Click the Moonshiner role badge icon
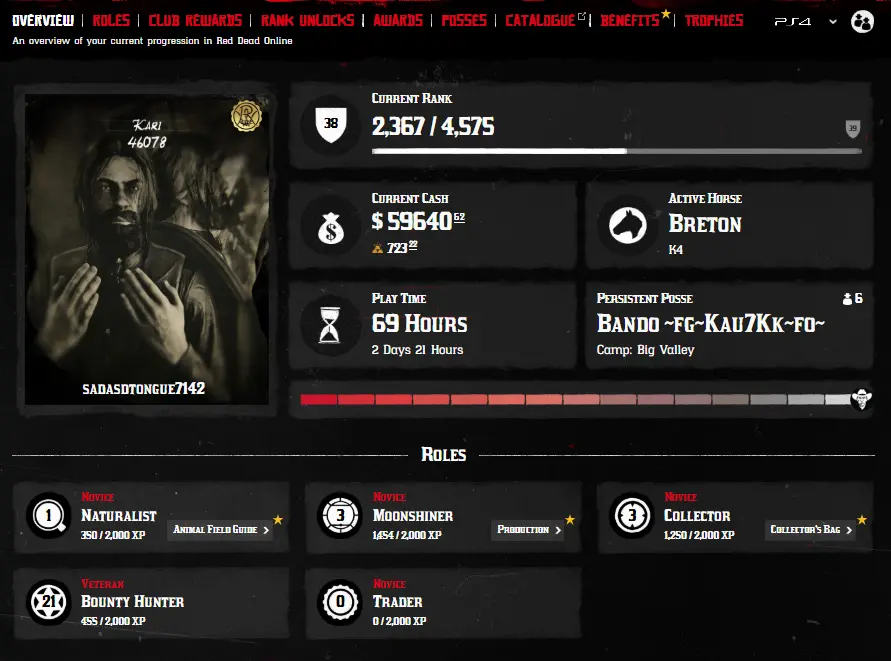 [x=340, y=516]
